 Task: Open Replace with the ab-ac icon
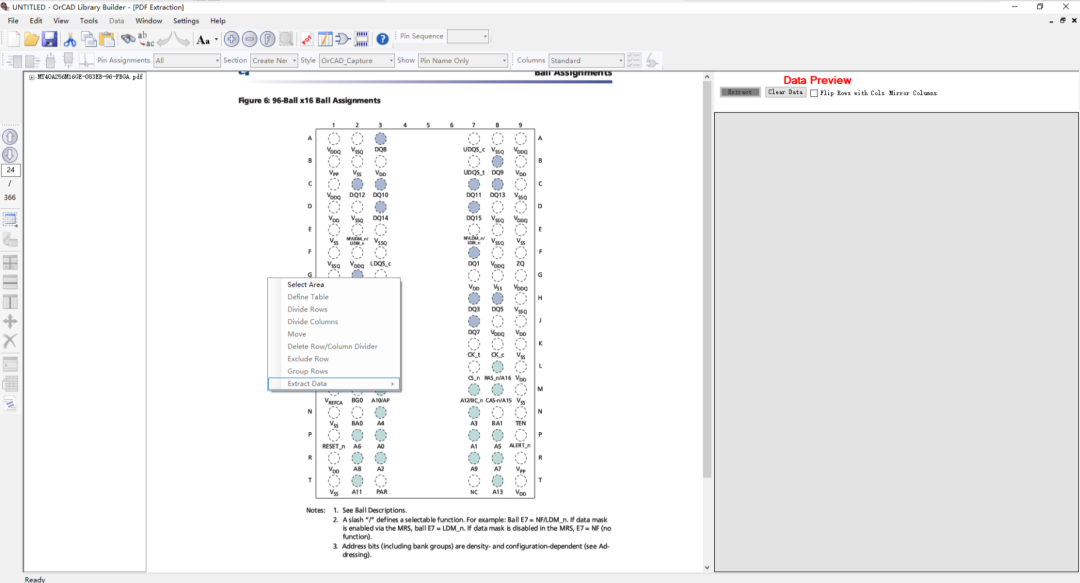click(146, 39)
